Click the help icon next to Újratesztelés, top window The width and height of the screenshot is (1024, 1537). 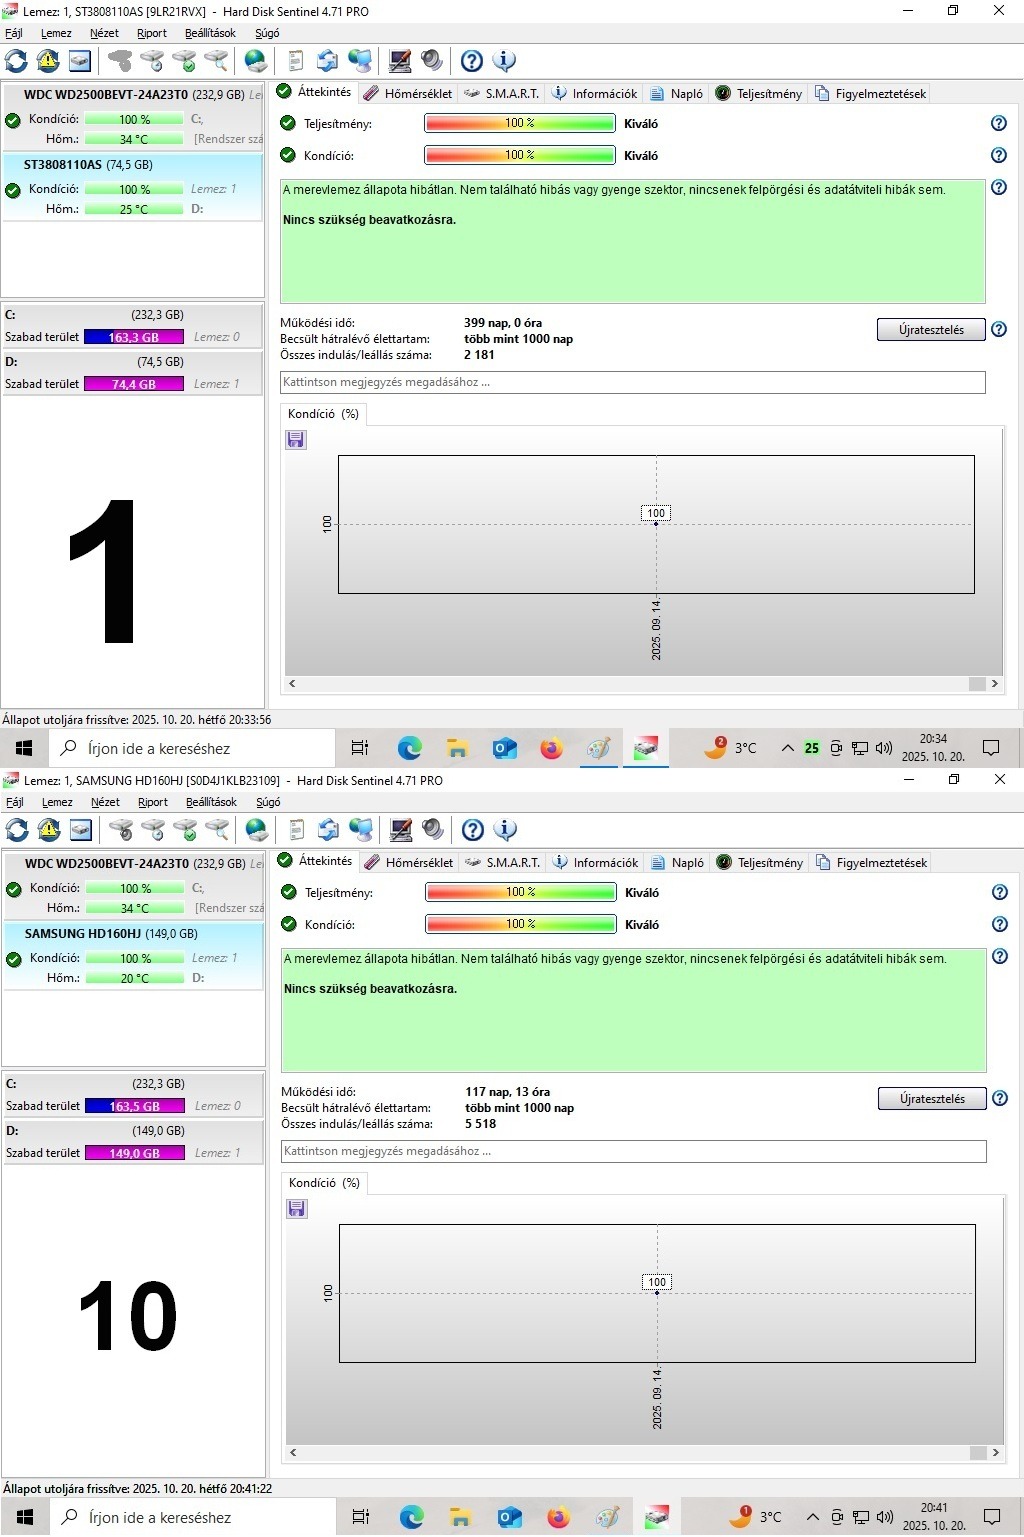(998, 329)
